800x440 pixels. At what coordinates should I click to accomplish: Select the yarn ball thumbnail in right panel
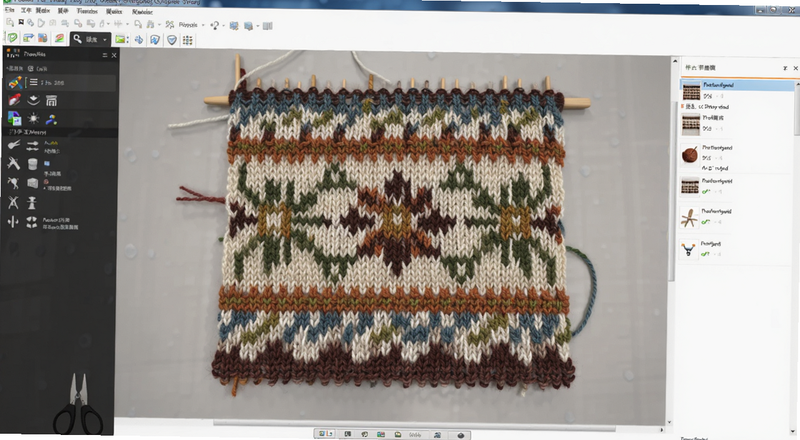click(690, 154)
